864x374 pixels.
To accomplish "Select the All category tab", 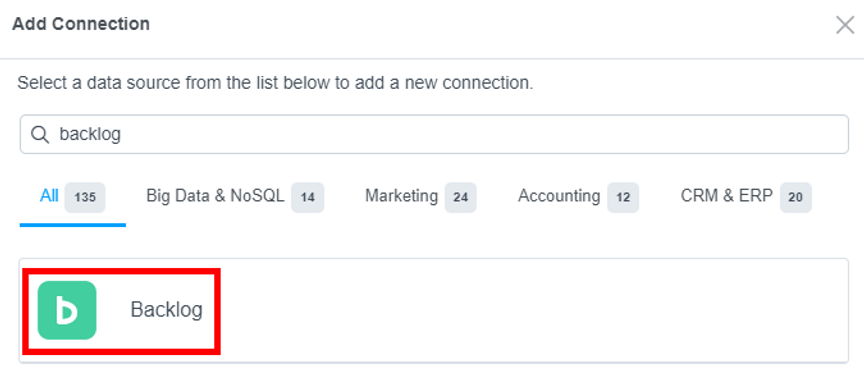I will click(x=73, y=197).
